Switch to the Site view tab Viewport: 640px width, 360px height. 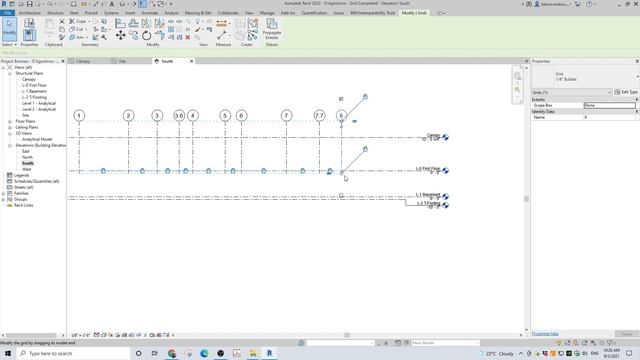pos(122,61)
